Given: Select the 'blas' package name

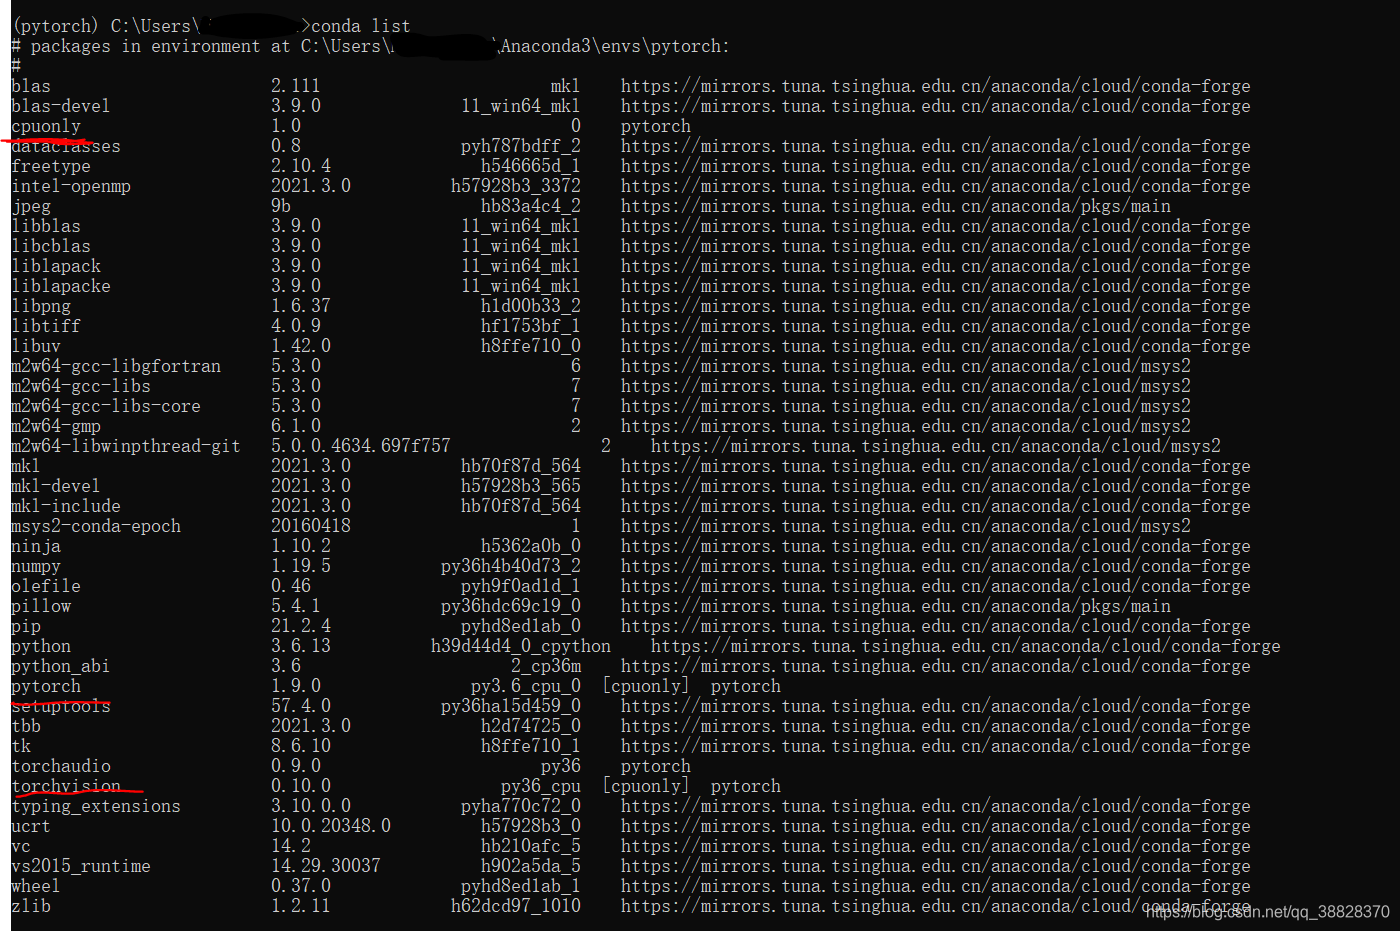Looking at the screenshot, I should pos(31,86).
